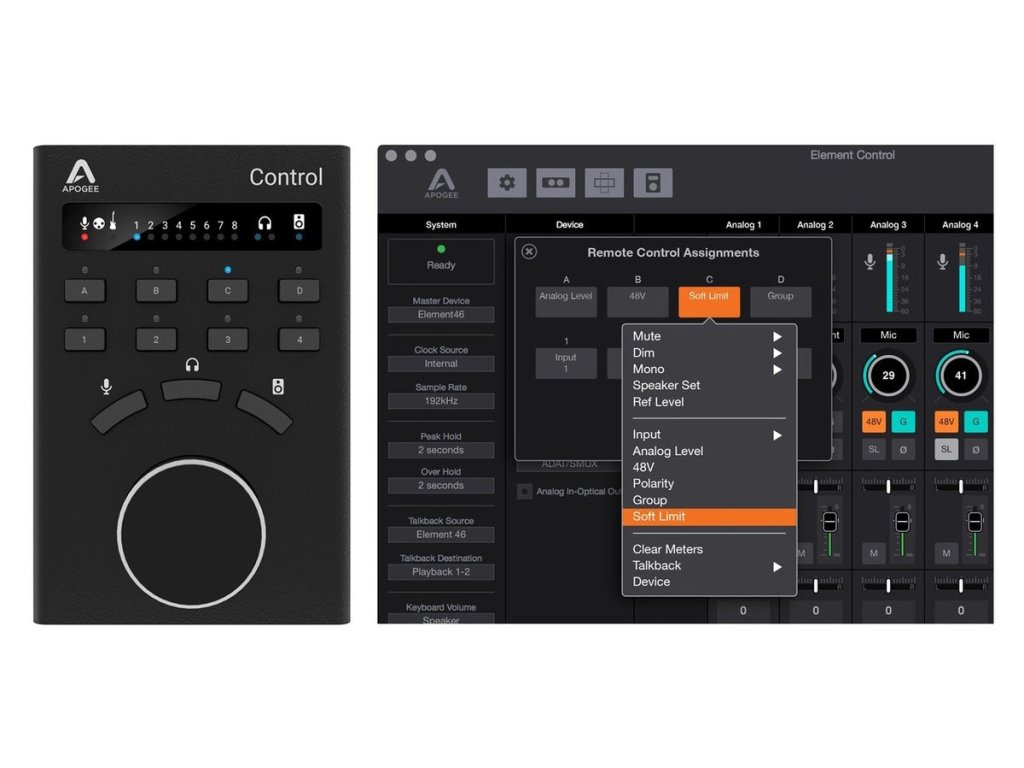Choose Device at the bottom of the popup menu
The height and width of the screenshot is (768, 1024).
(x=709, y=582)
